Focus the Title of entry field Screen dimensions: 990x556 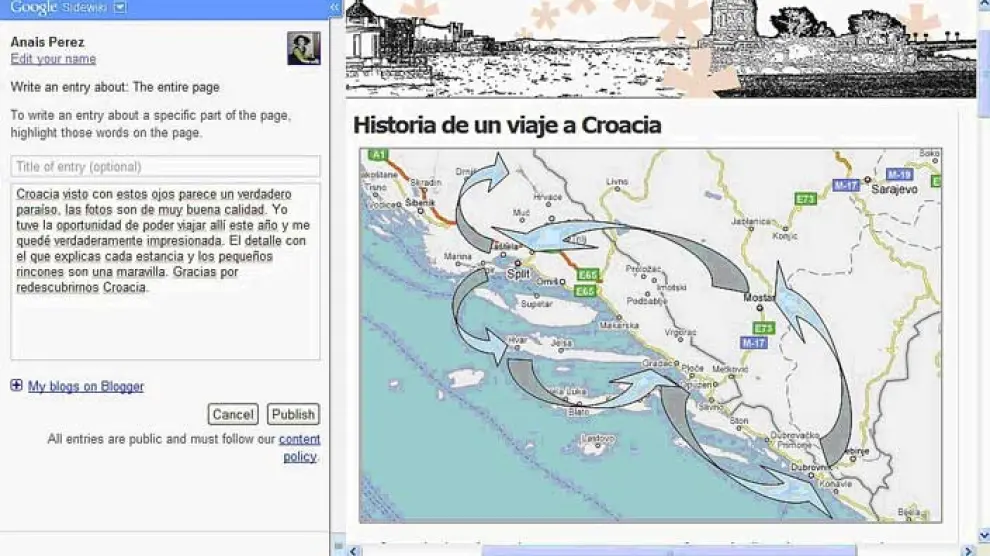pyautogui.click(x=165, y=167)
